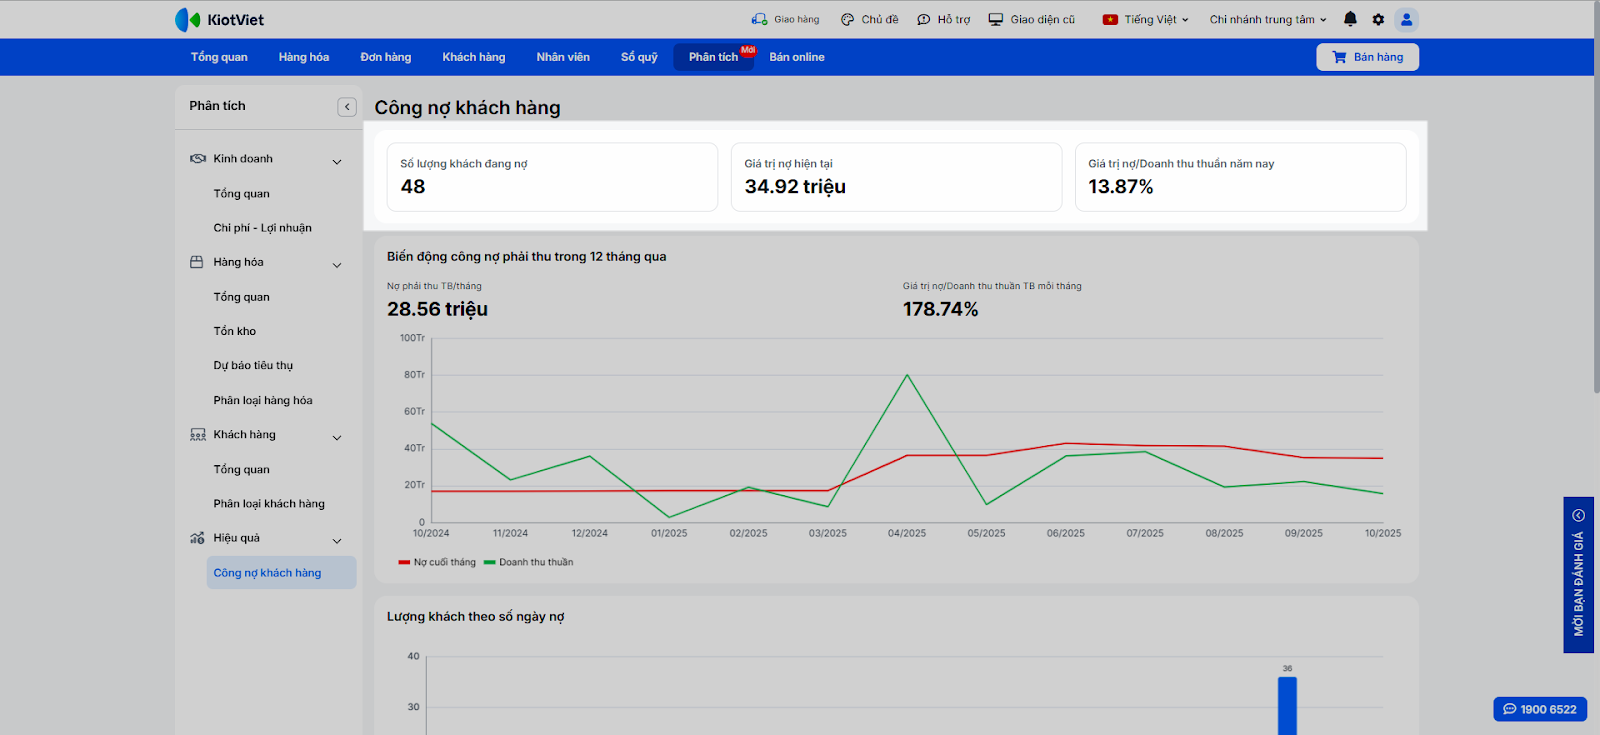Toggle Nợ cuối tháng legend series
1600x735 pixels.
click(437, 562)
